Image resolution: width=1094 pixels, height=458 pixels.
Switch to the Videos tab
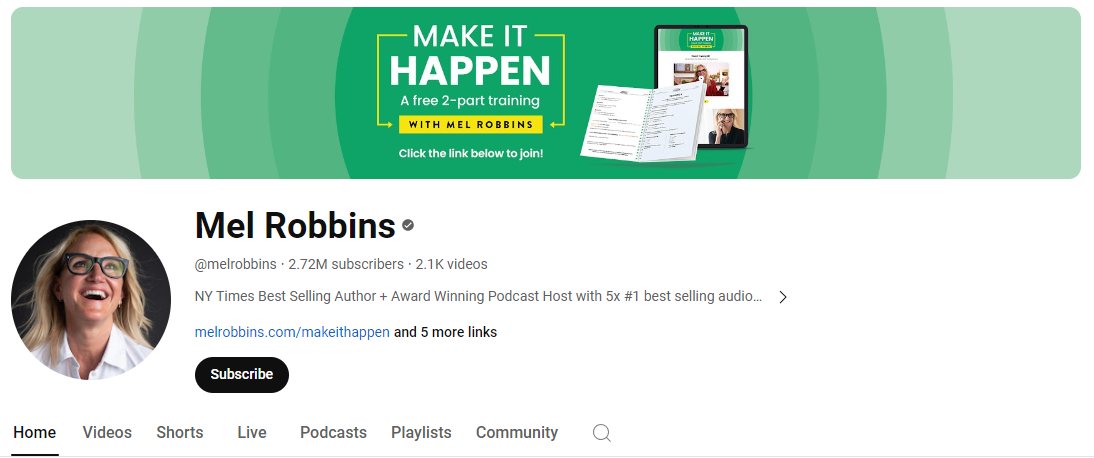coord(107,433)
